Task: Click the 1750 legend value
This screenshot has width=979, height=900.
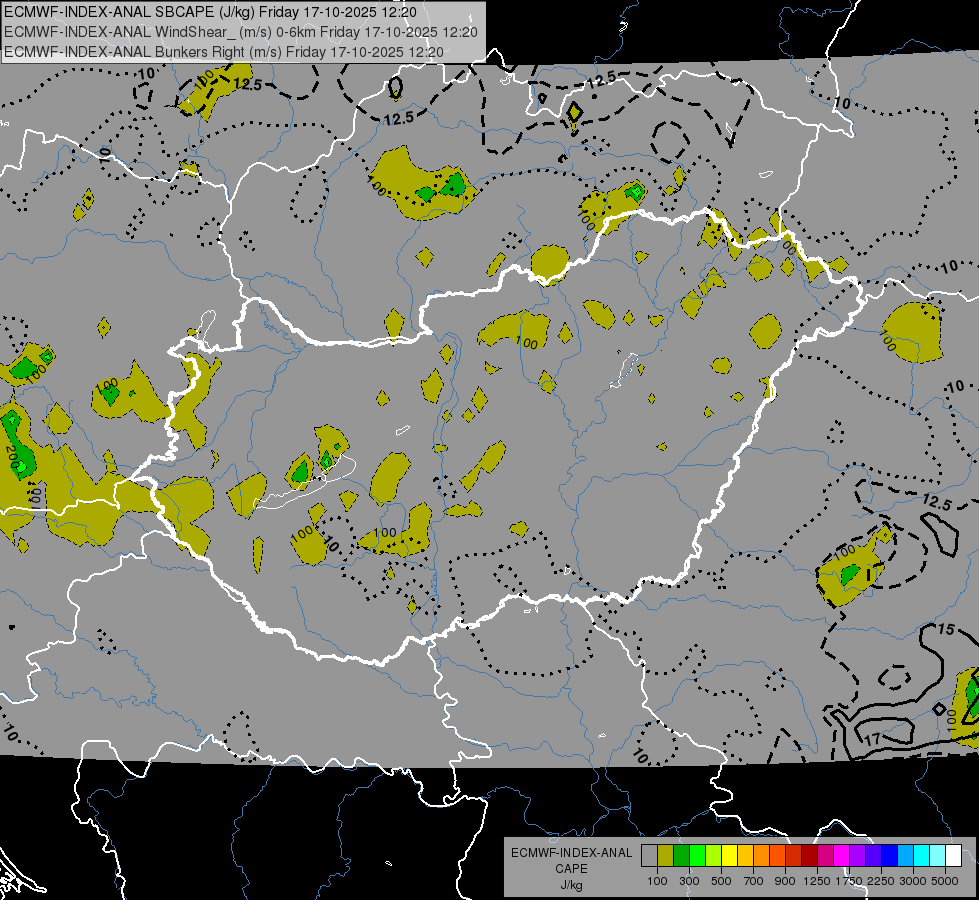Action: coord(849,881)
